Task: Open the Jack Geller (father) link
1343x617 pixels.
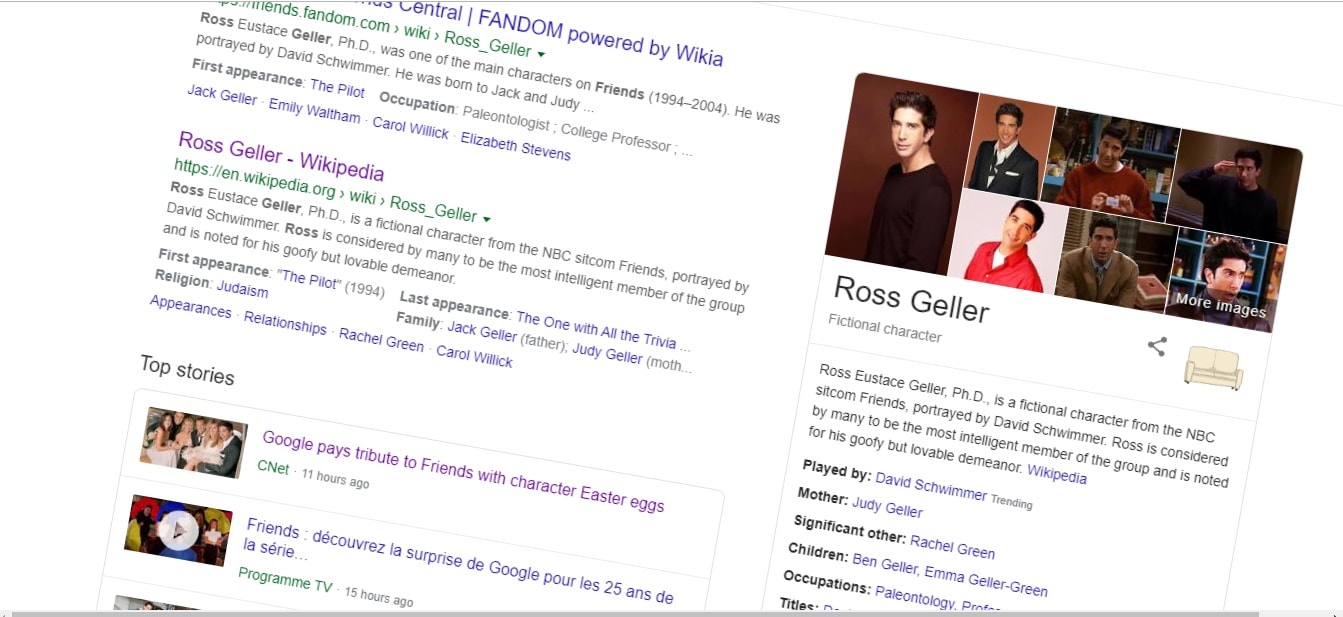Action: pos(482,333)
